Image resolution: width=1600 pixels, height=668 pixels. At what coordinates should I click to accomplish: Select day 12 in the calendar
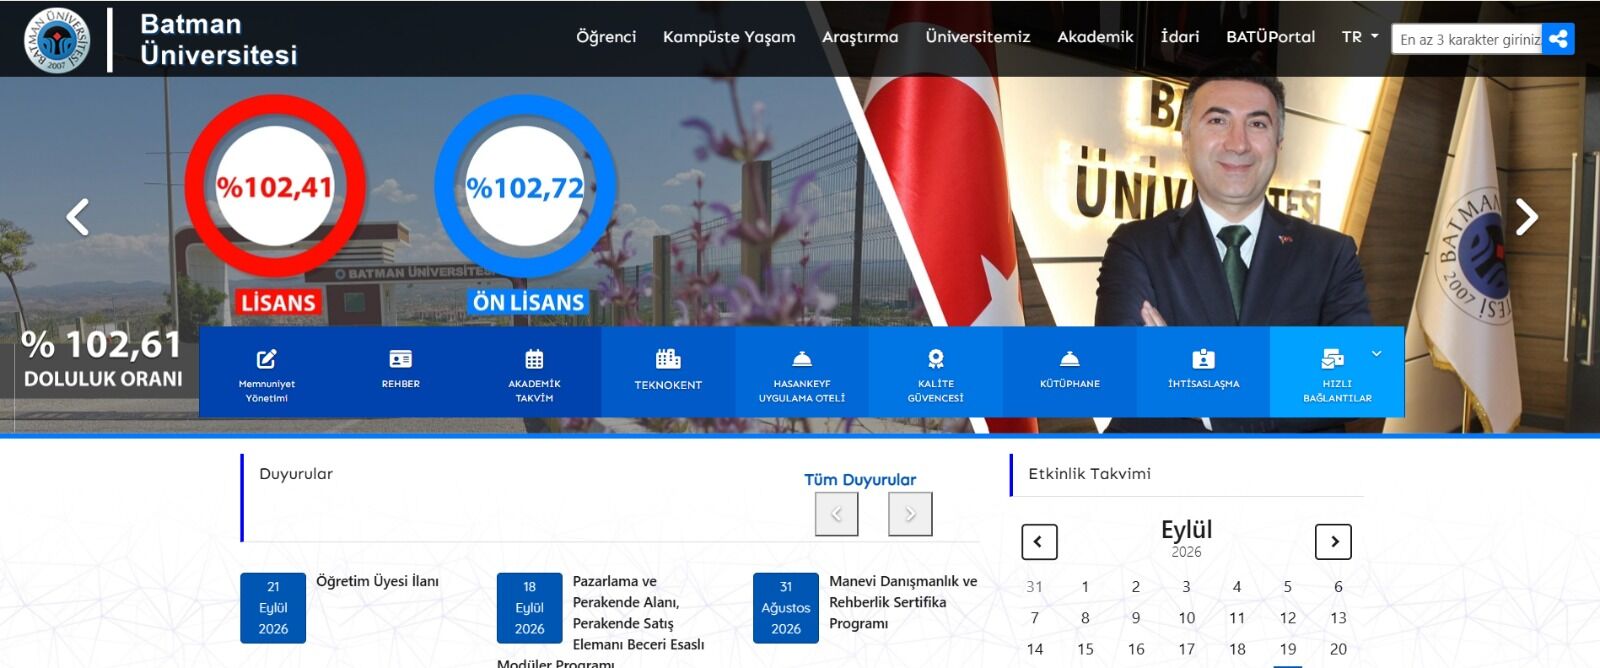[x=1288, y=618]
